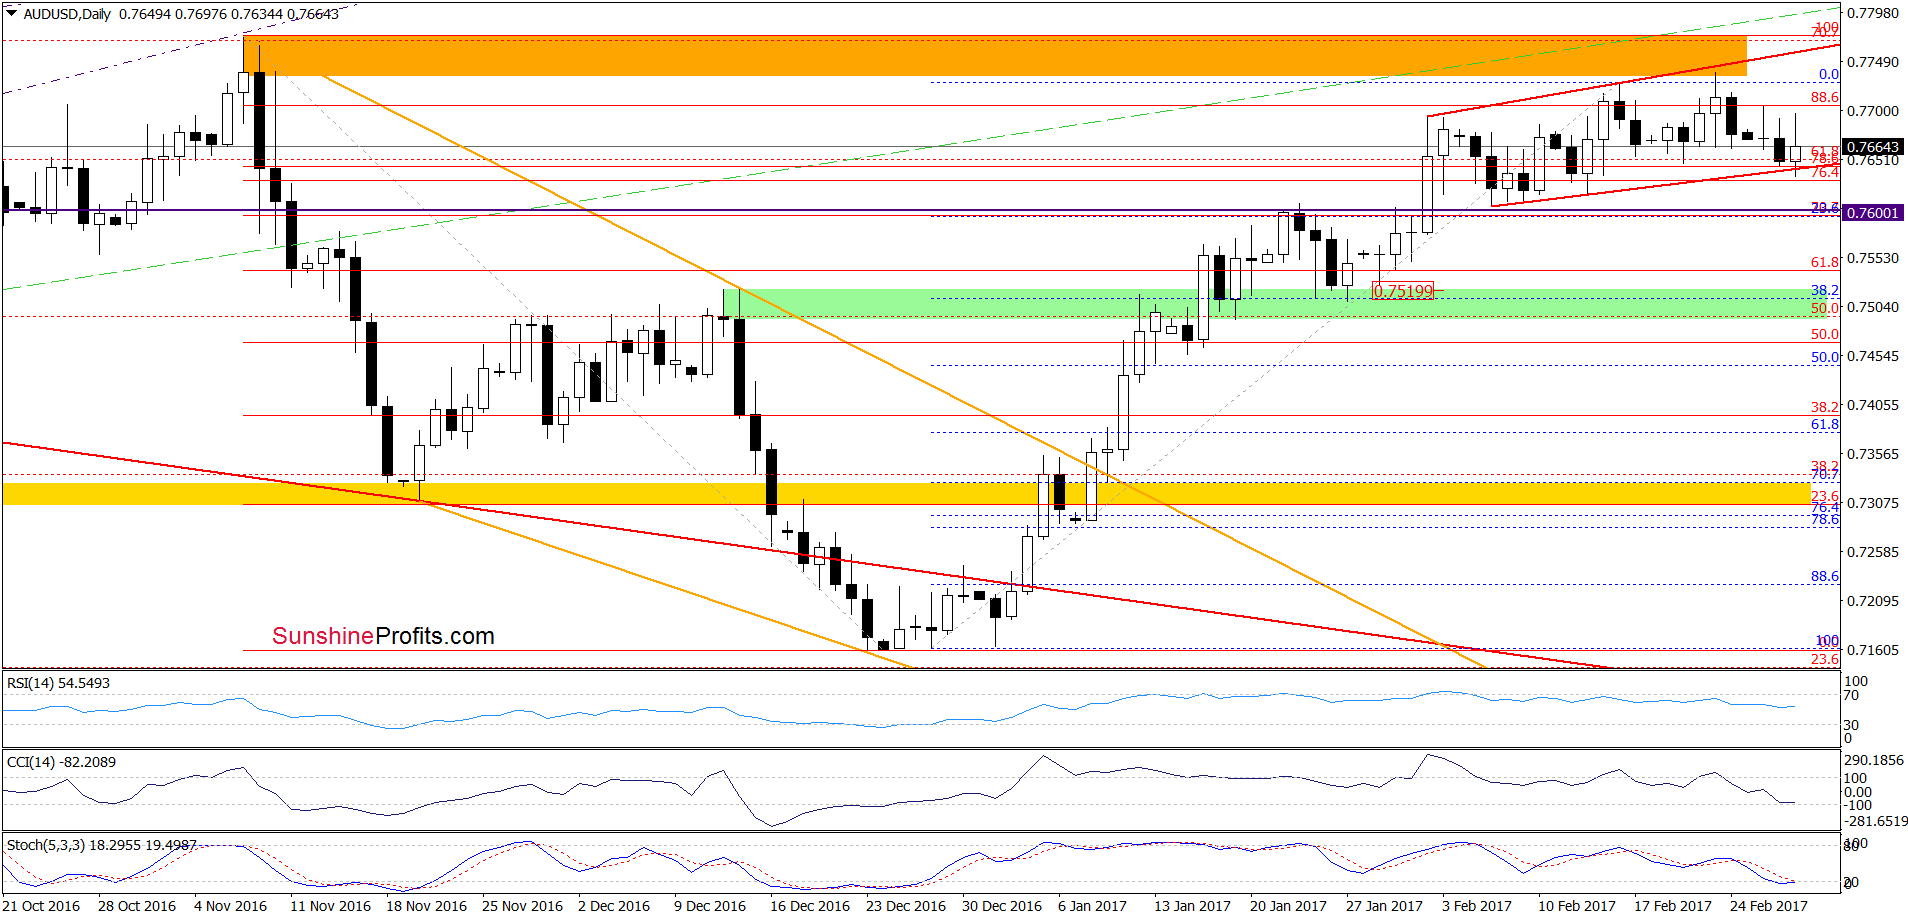Click the 0.73565 price axis value
The width and height of the screenshot is (1908, 920).
[x=1872, y=454]
